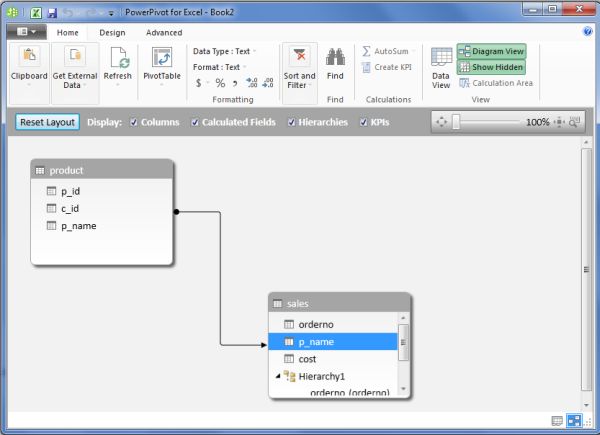
Task: Open the file menu dropdown button
Action: pos(26,32)
